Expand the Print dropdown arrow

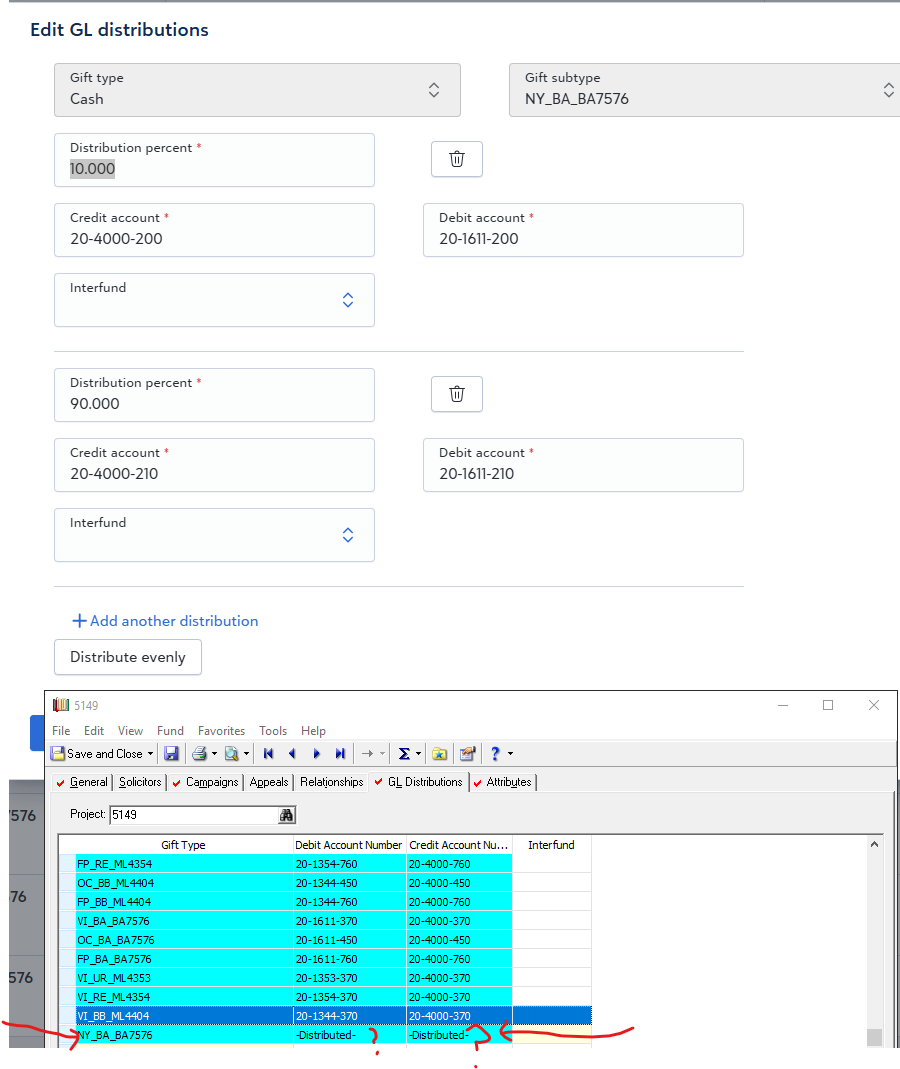(x=214, y=753)
